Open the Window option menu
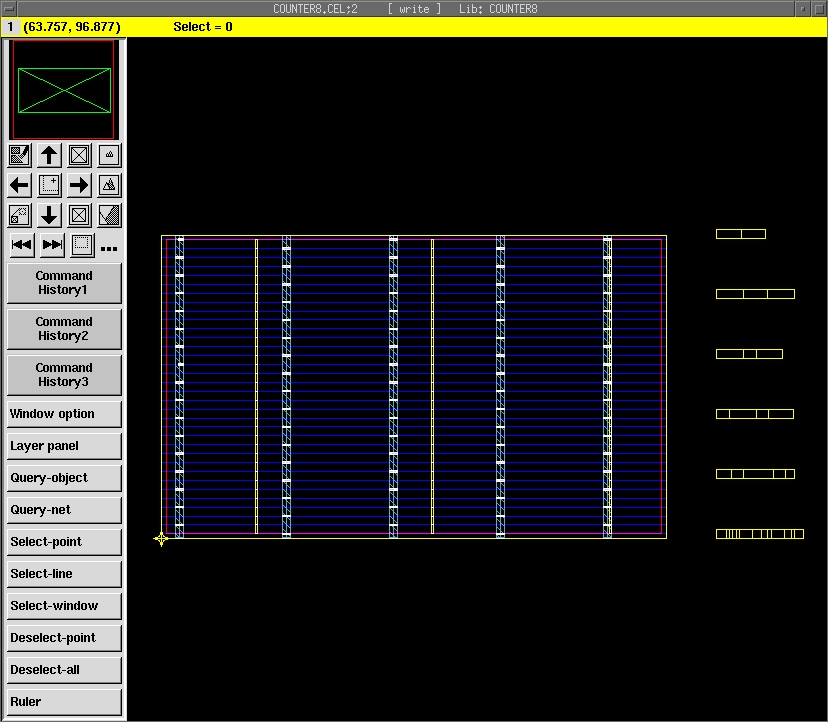 (x=64, y=414)
